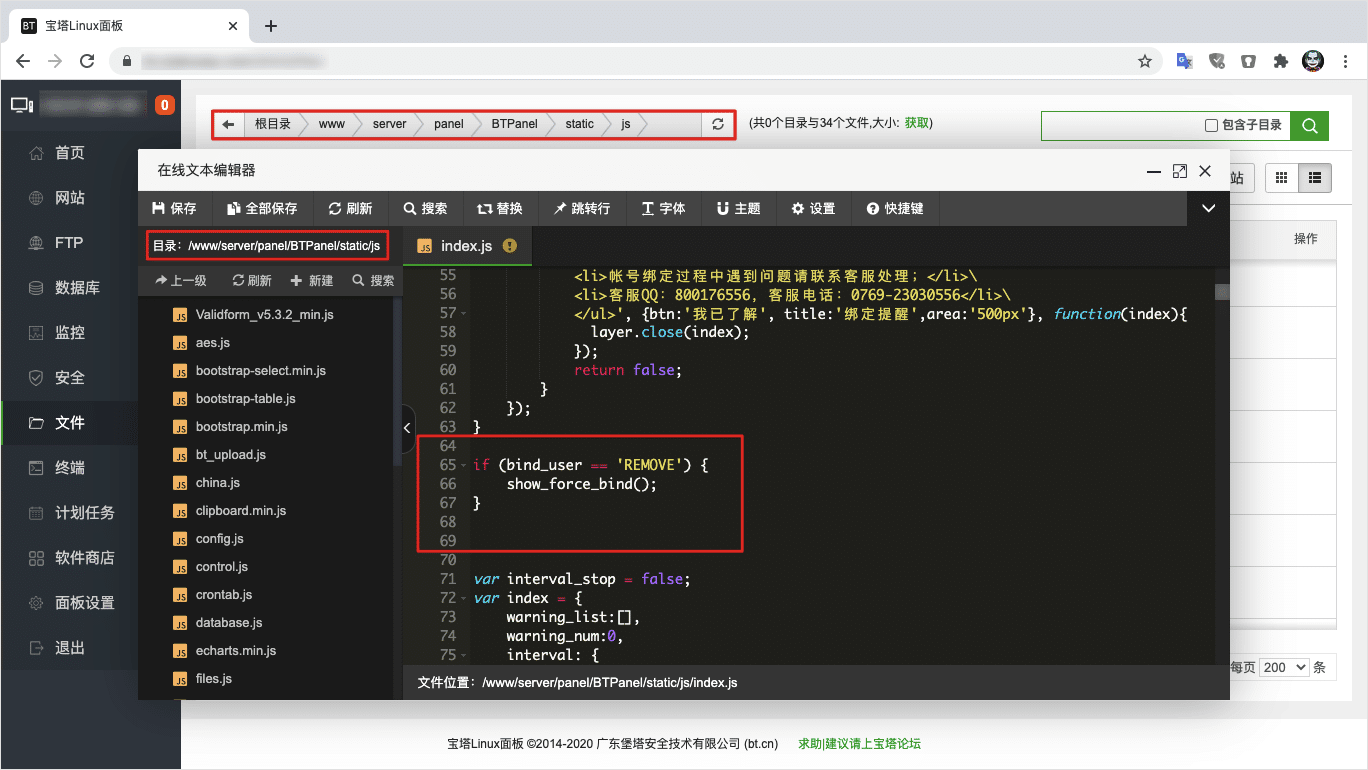Maximize the online text editor dialog
Viewport: 1368px width, 770px height.
[1180, 171]
